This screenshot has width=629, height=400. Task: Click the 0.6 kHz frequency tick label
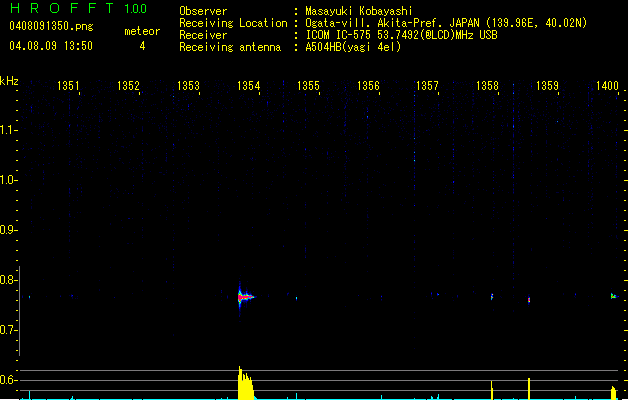pos(7,380)
